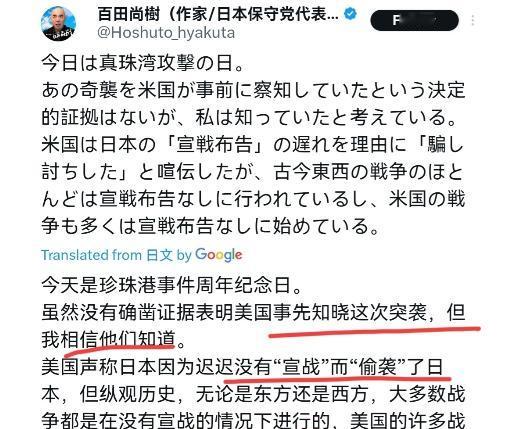
Task: Click the black Follow button
Action: coord(414,20)
